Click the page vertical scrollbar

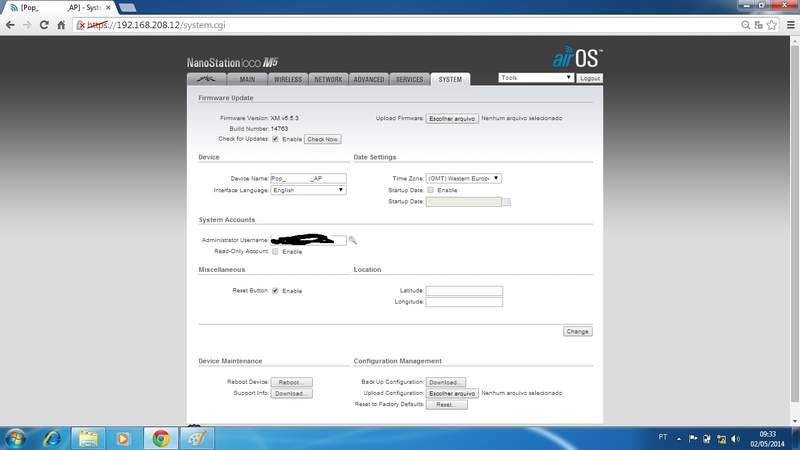coord(794,222)
